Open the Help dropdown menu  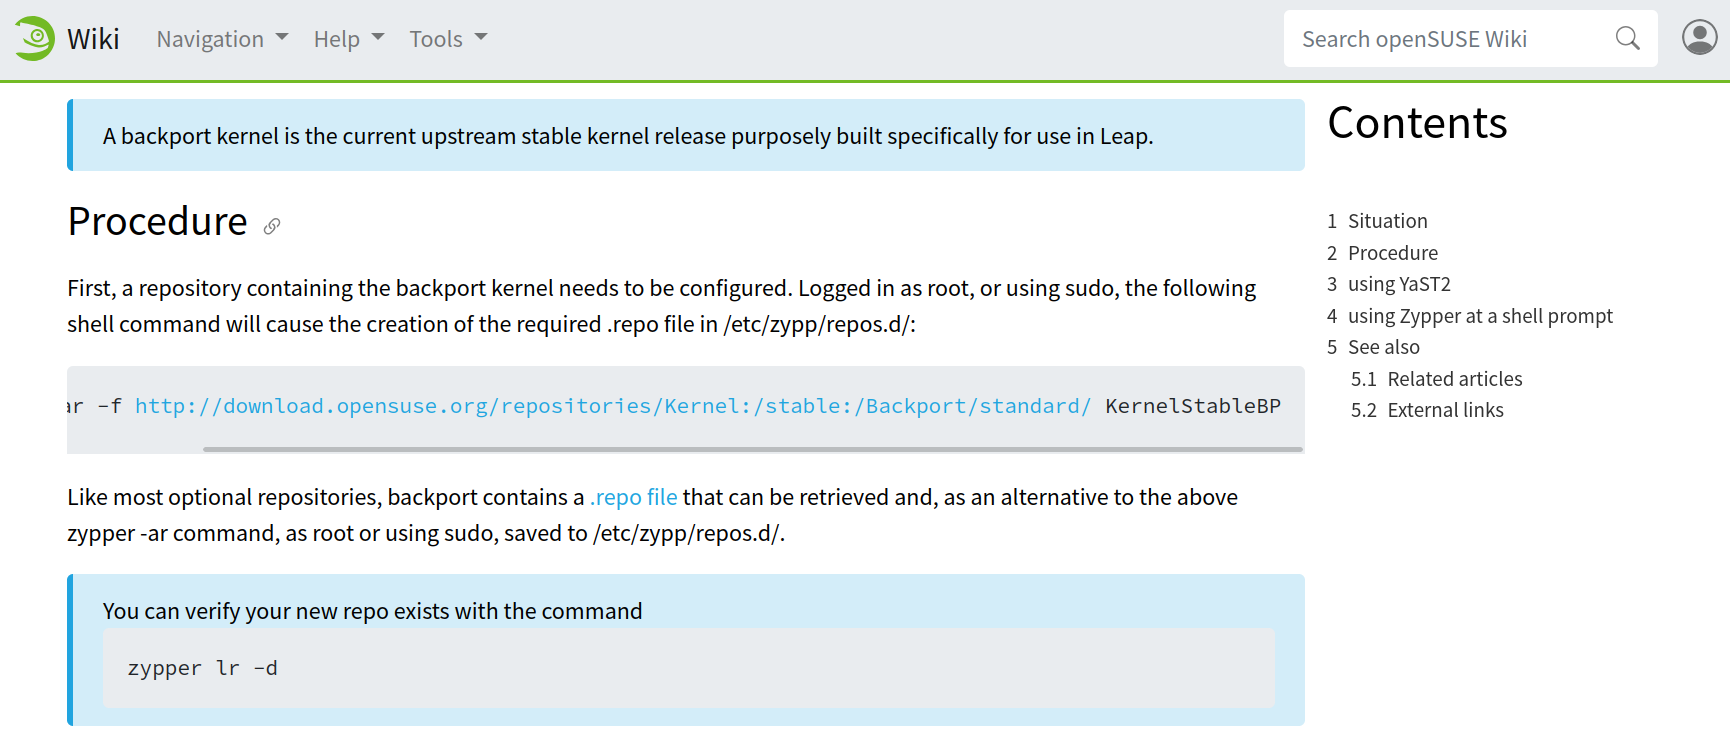click(x=349, y=39)
